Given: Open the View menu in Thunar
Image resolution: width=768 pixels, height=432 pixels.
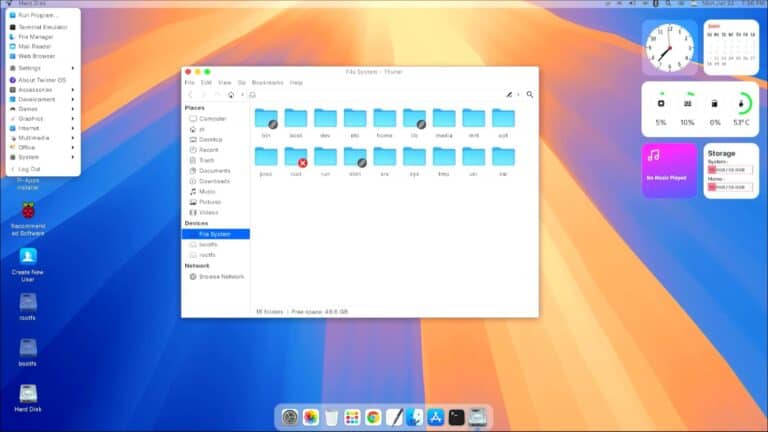Looking at the screenshot, I should (224, 83).
